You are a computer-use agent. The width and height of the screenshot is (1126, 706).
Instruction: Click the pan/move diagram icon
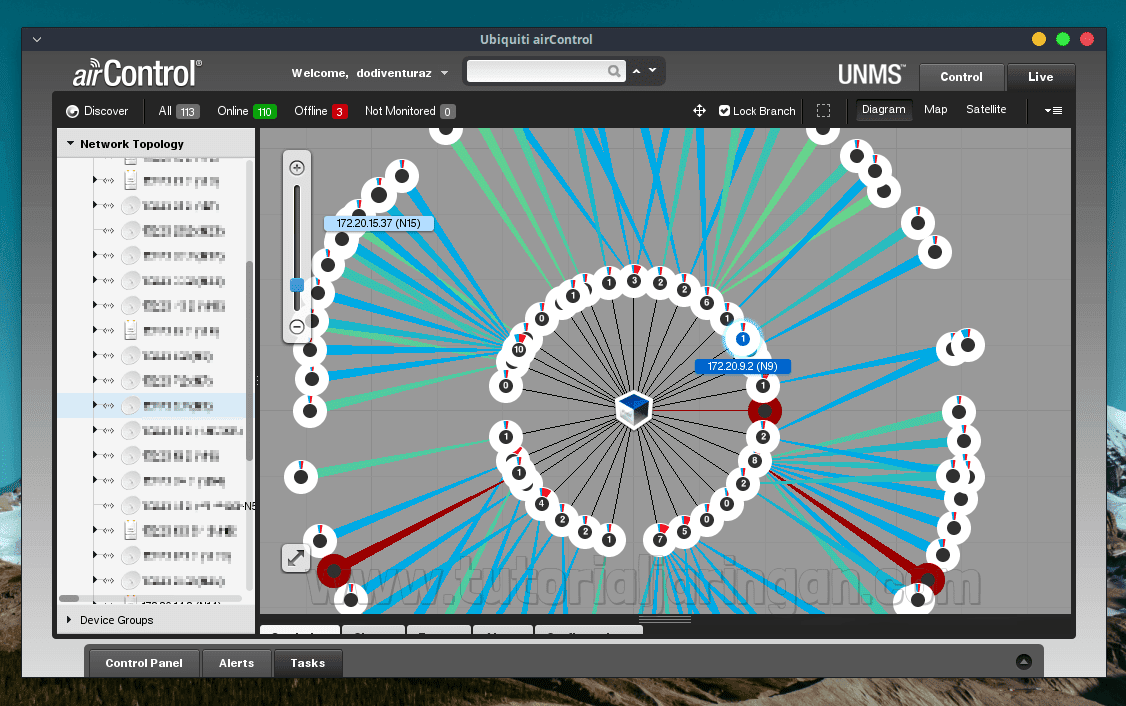(699, 111)
